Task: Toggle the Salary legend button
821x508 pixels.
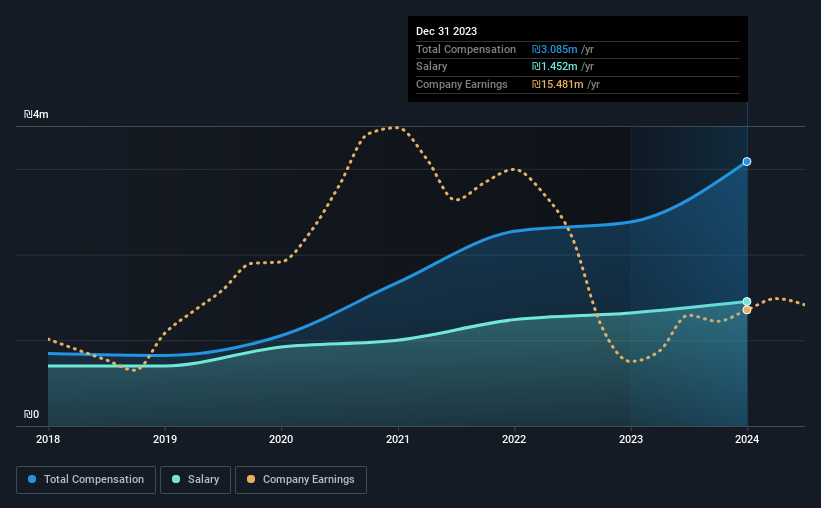Action: pyautogui.click(x=195, y=480)
